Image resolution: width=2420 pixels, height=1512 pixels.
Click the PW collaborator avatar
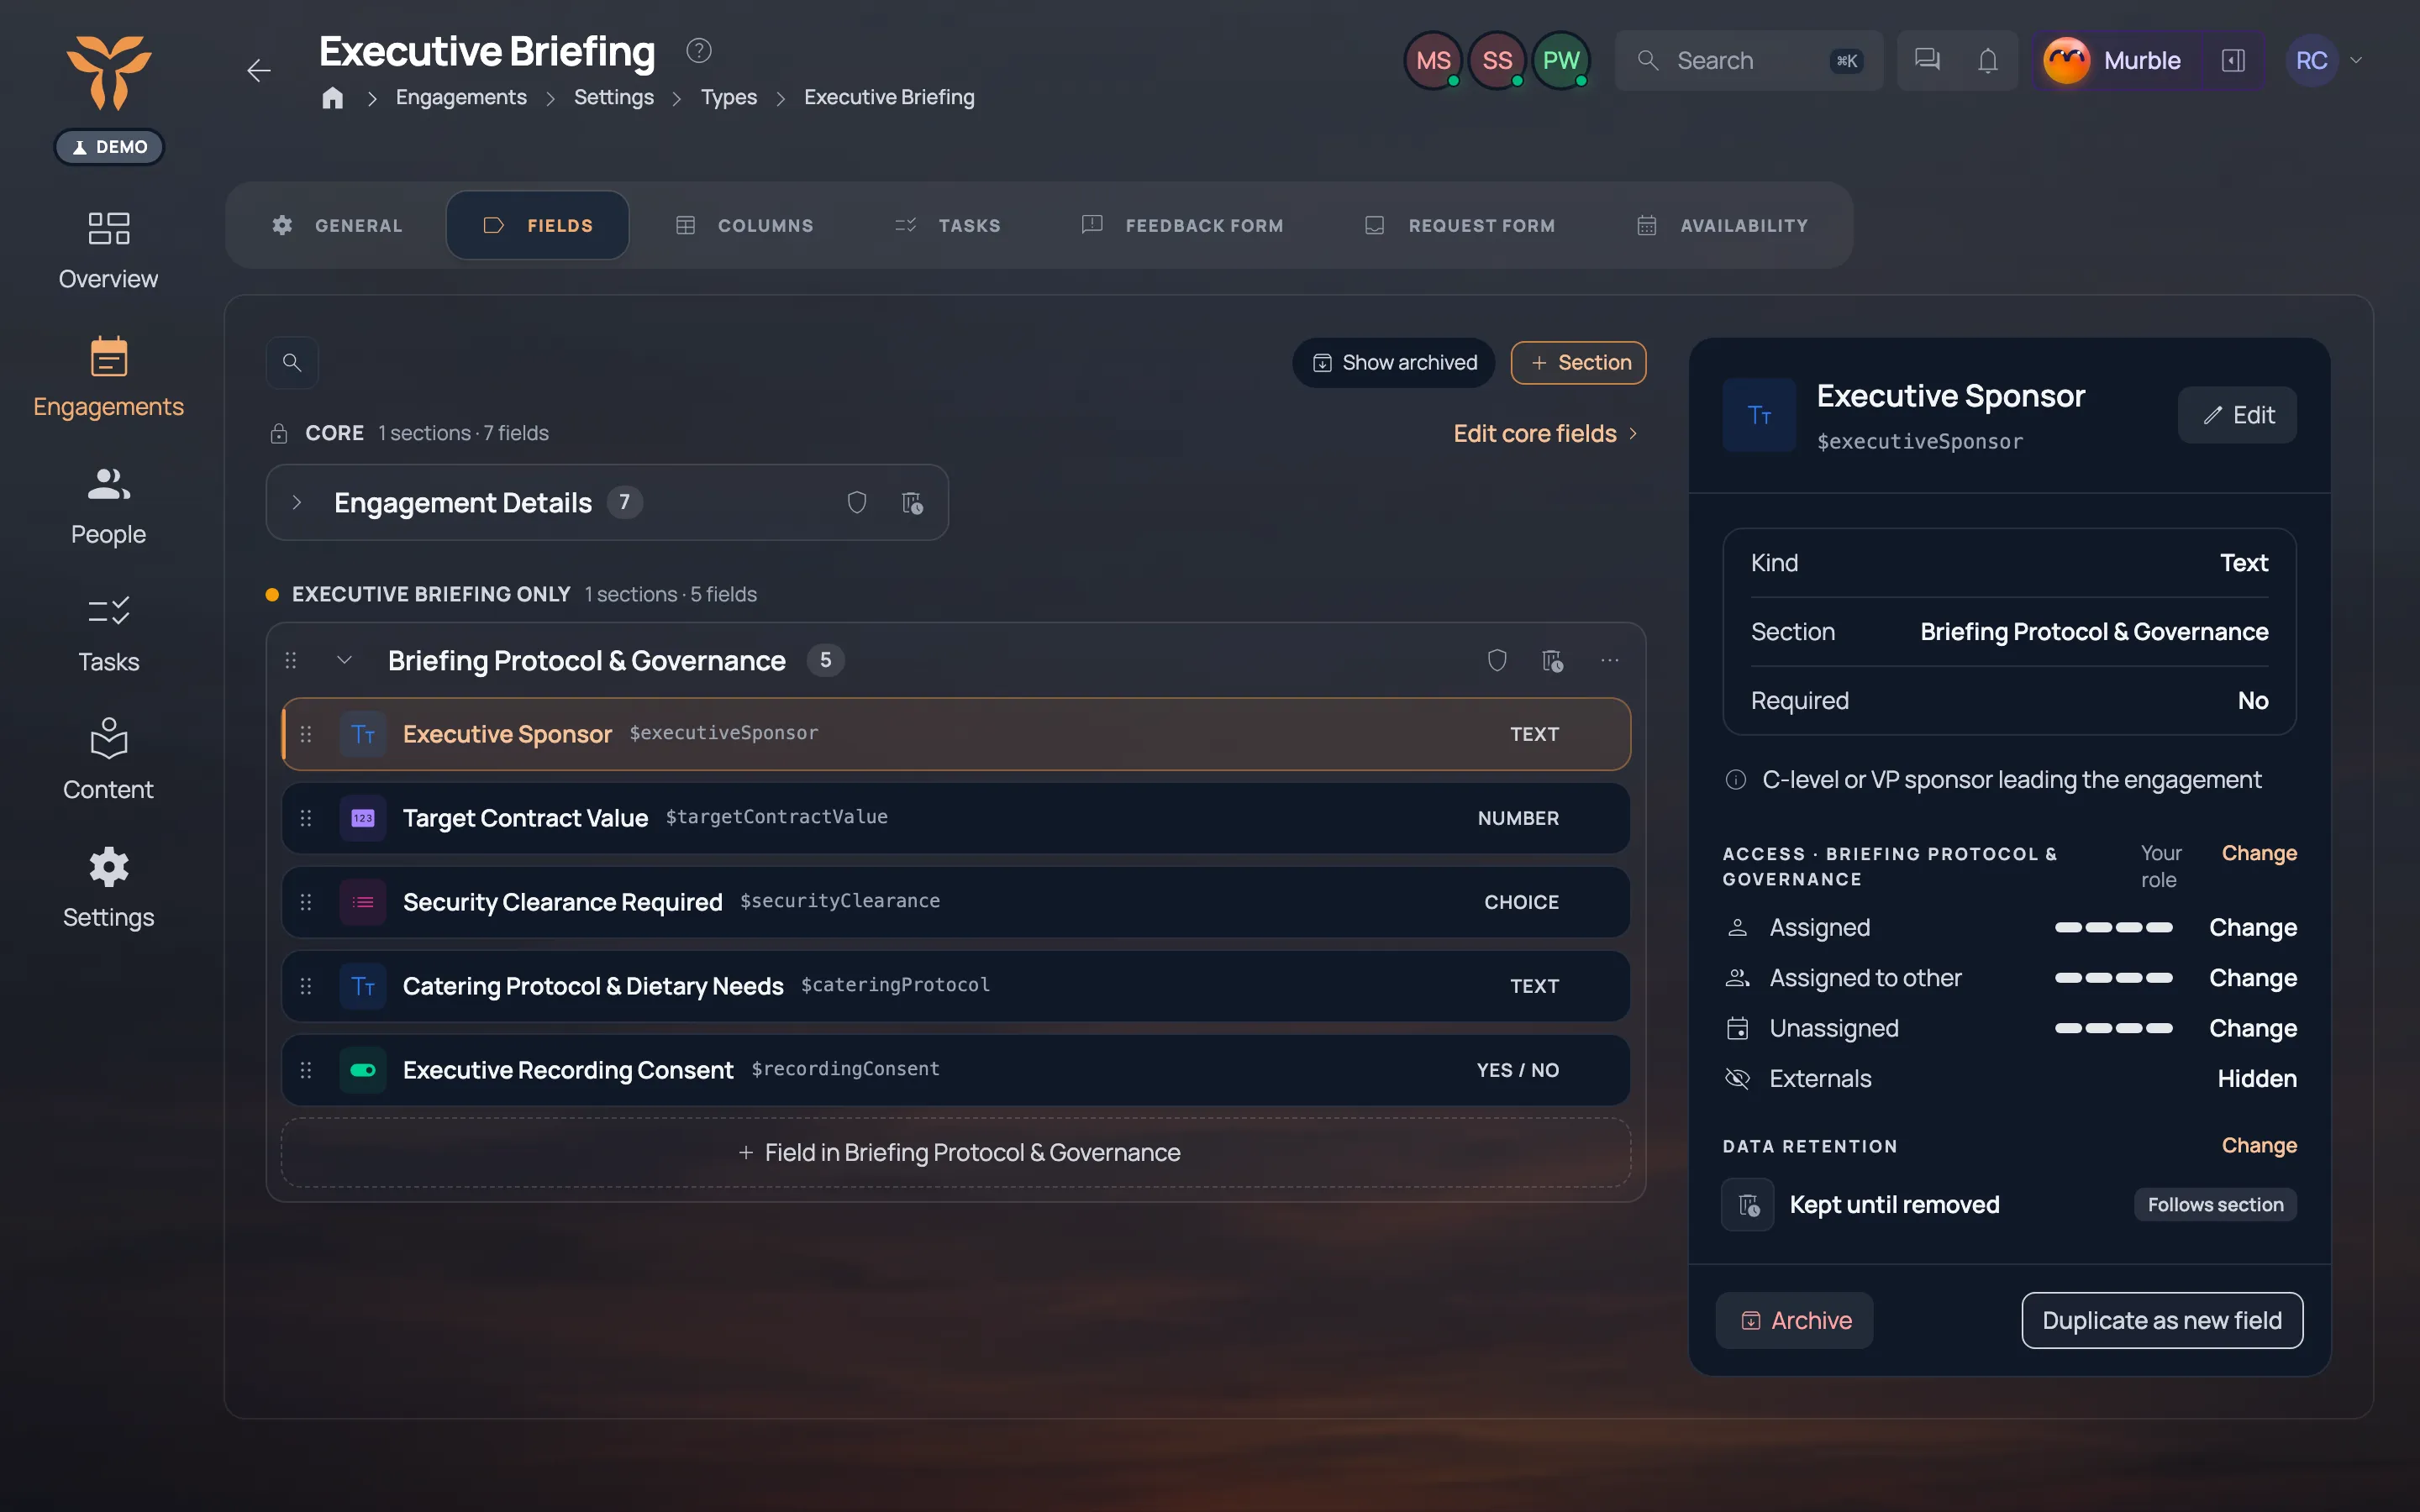pos(1560,60)
